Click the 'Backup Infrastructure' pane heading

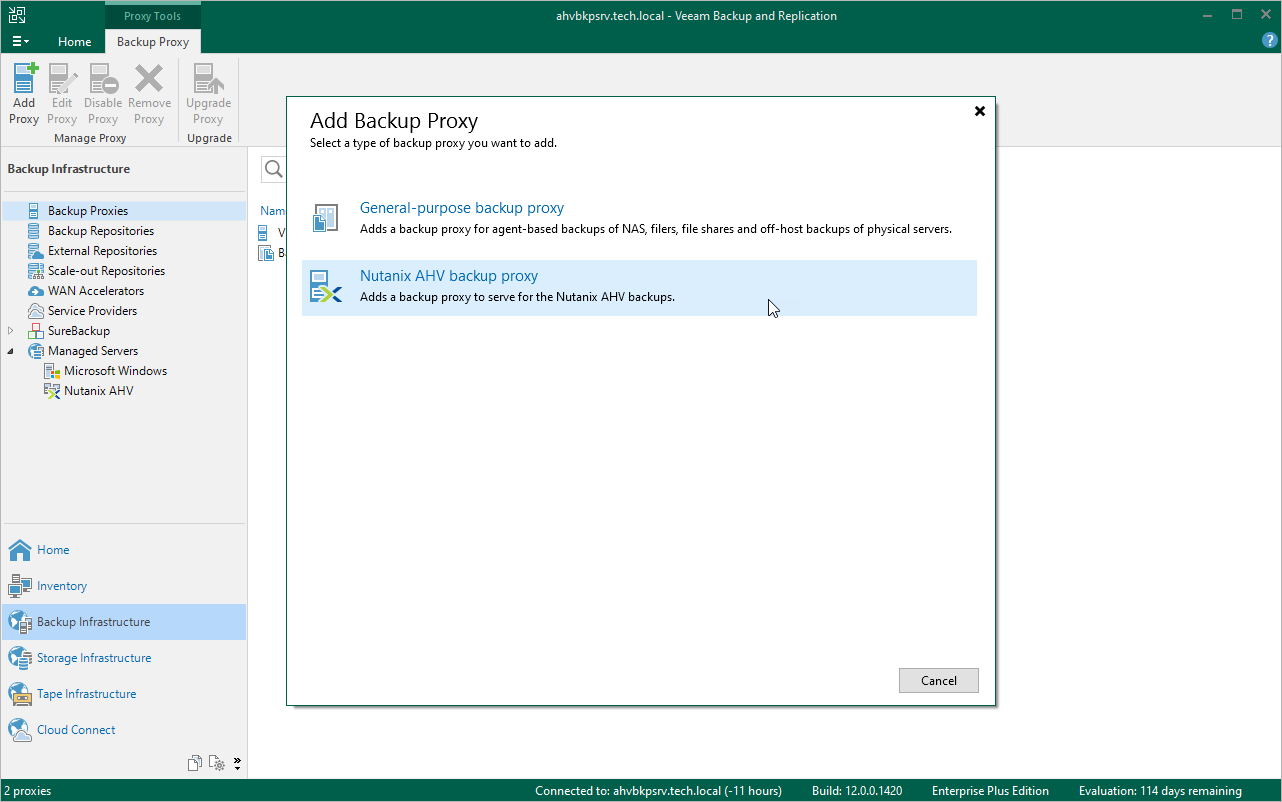[x=69, y=169]
